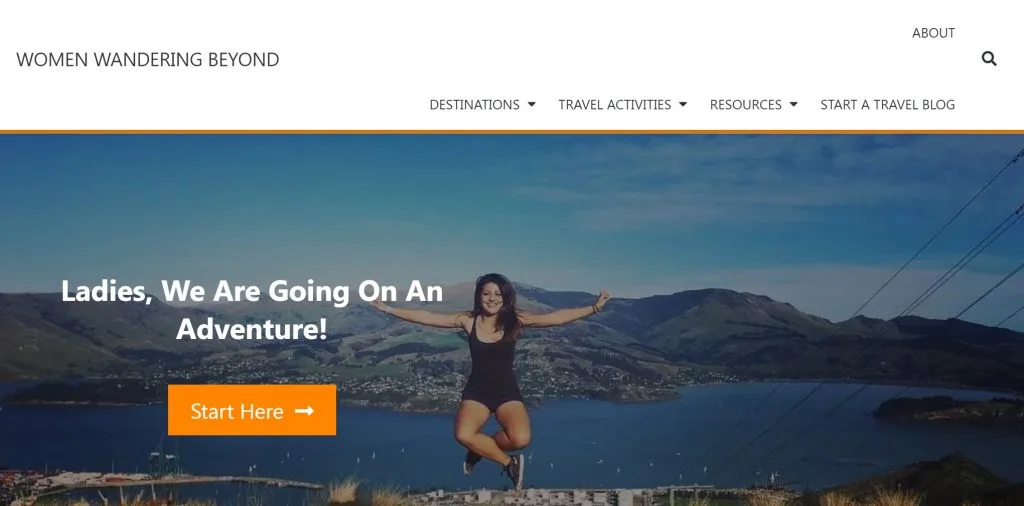Image resolution: width=1024 pixels, height=506 pixels.
Task: Click the arrow icon inside Start Here button
Action: pyautogui.click(x=304, y=411)
